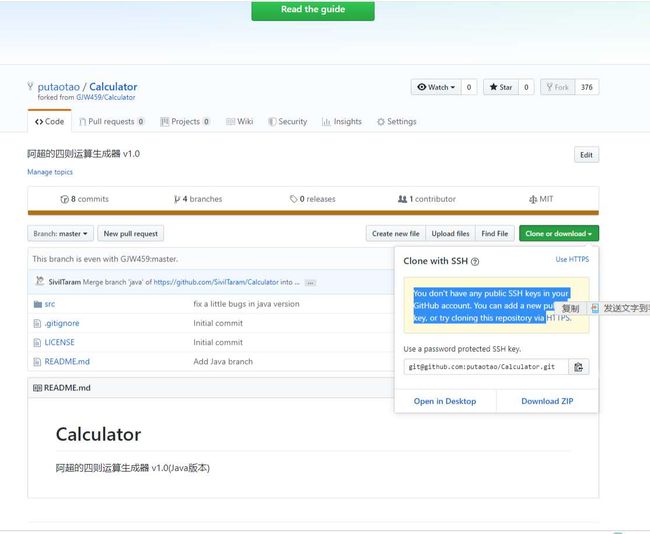Viewport: 650px width, 534px height.
Task: Click the Calculator heading in README
Action: tap(99, 434)
